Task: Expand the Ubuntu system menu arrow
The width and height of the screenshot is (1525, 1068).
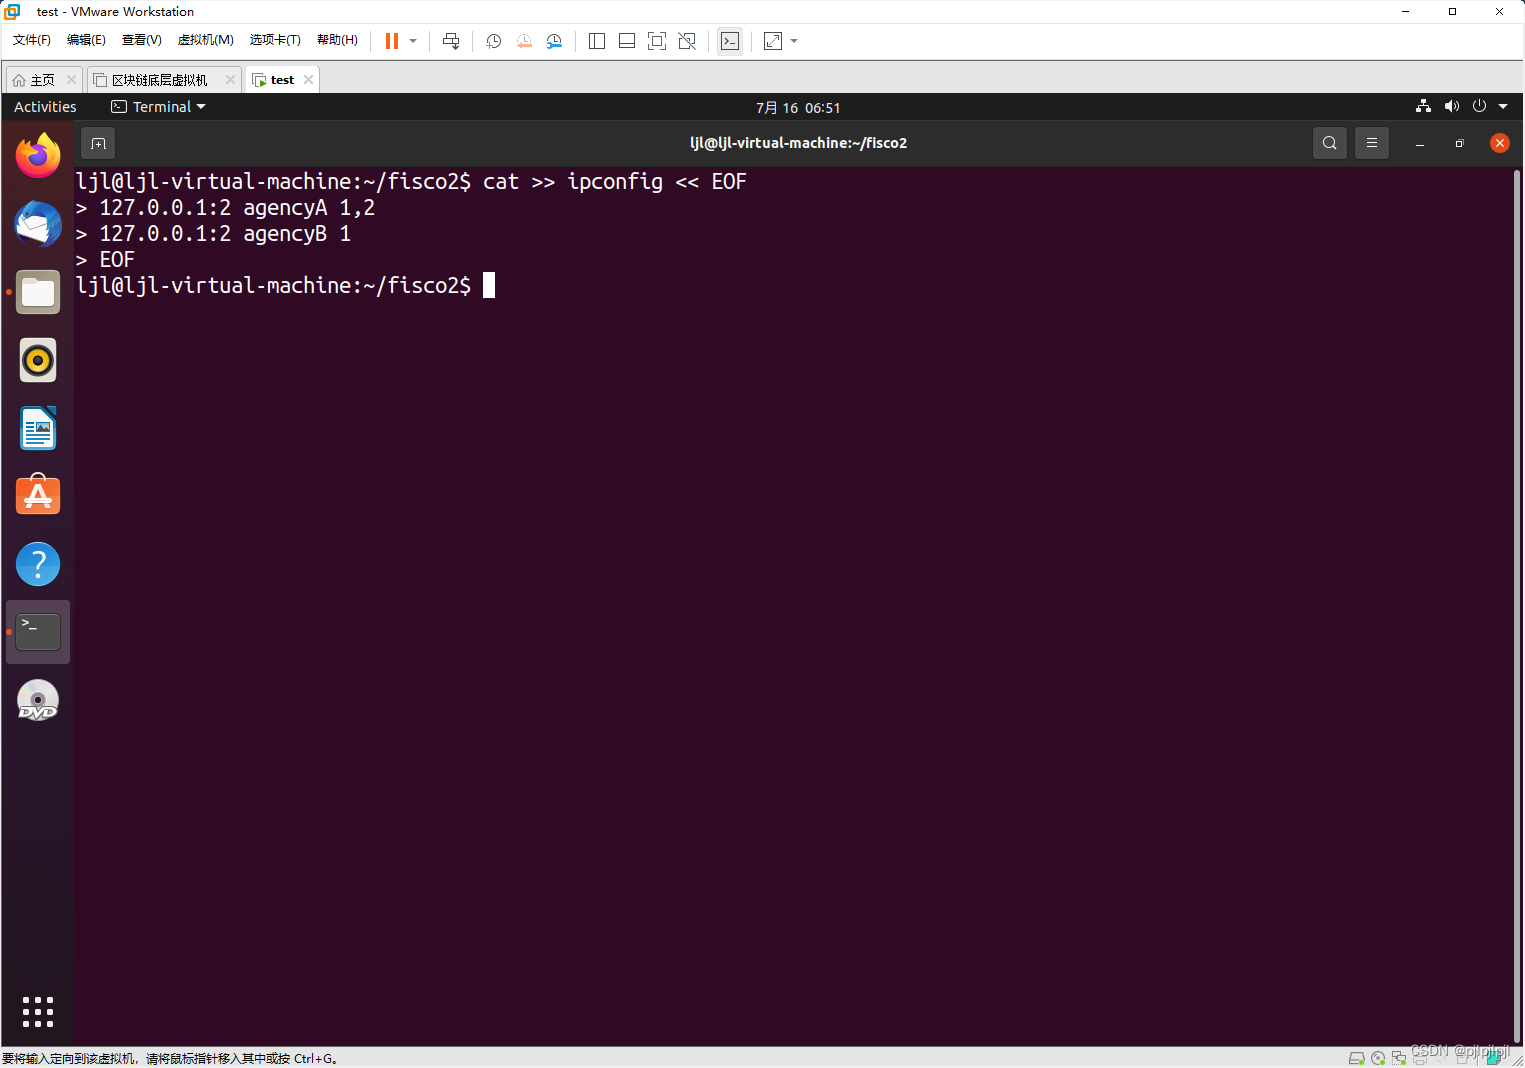Action: (x=1503, y=107)
